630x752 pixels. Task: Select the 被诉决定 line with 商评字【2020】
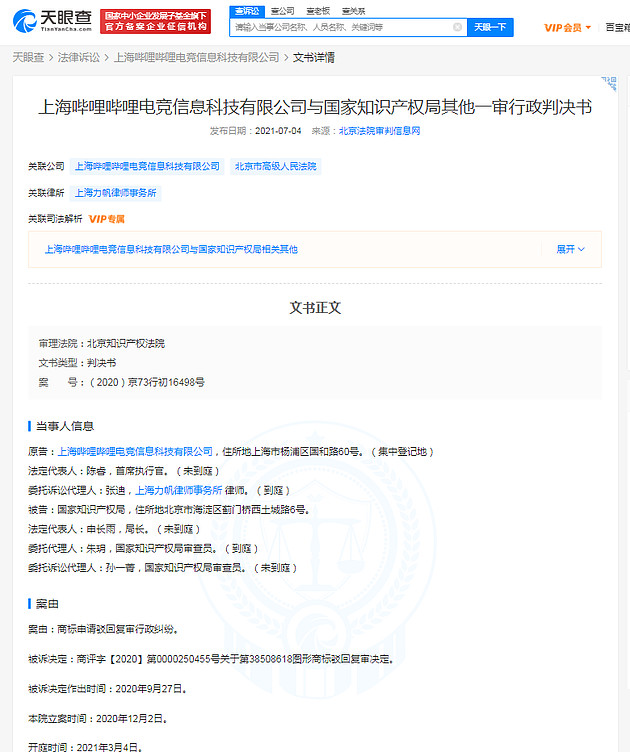pyautogui.click(x=211, y=659)
